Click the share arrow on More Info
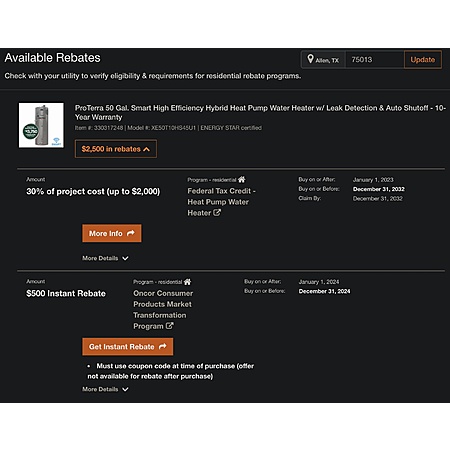This screenshot has height=450, width=450. (131, 233)
